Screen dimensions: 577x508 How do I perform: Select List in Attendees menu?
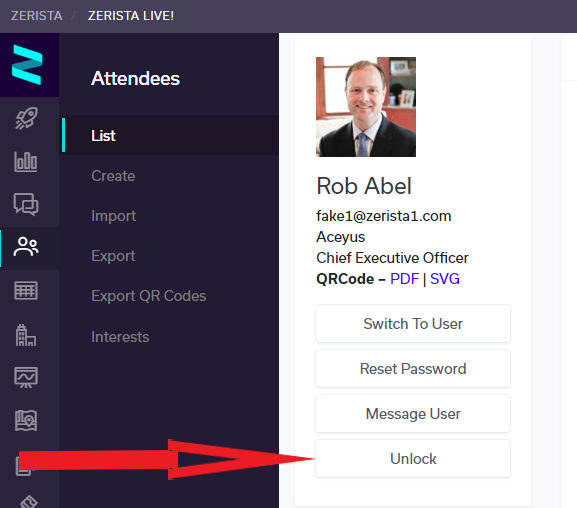pyautogui.click(x=103, y=135)
